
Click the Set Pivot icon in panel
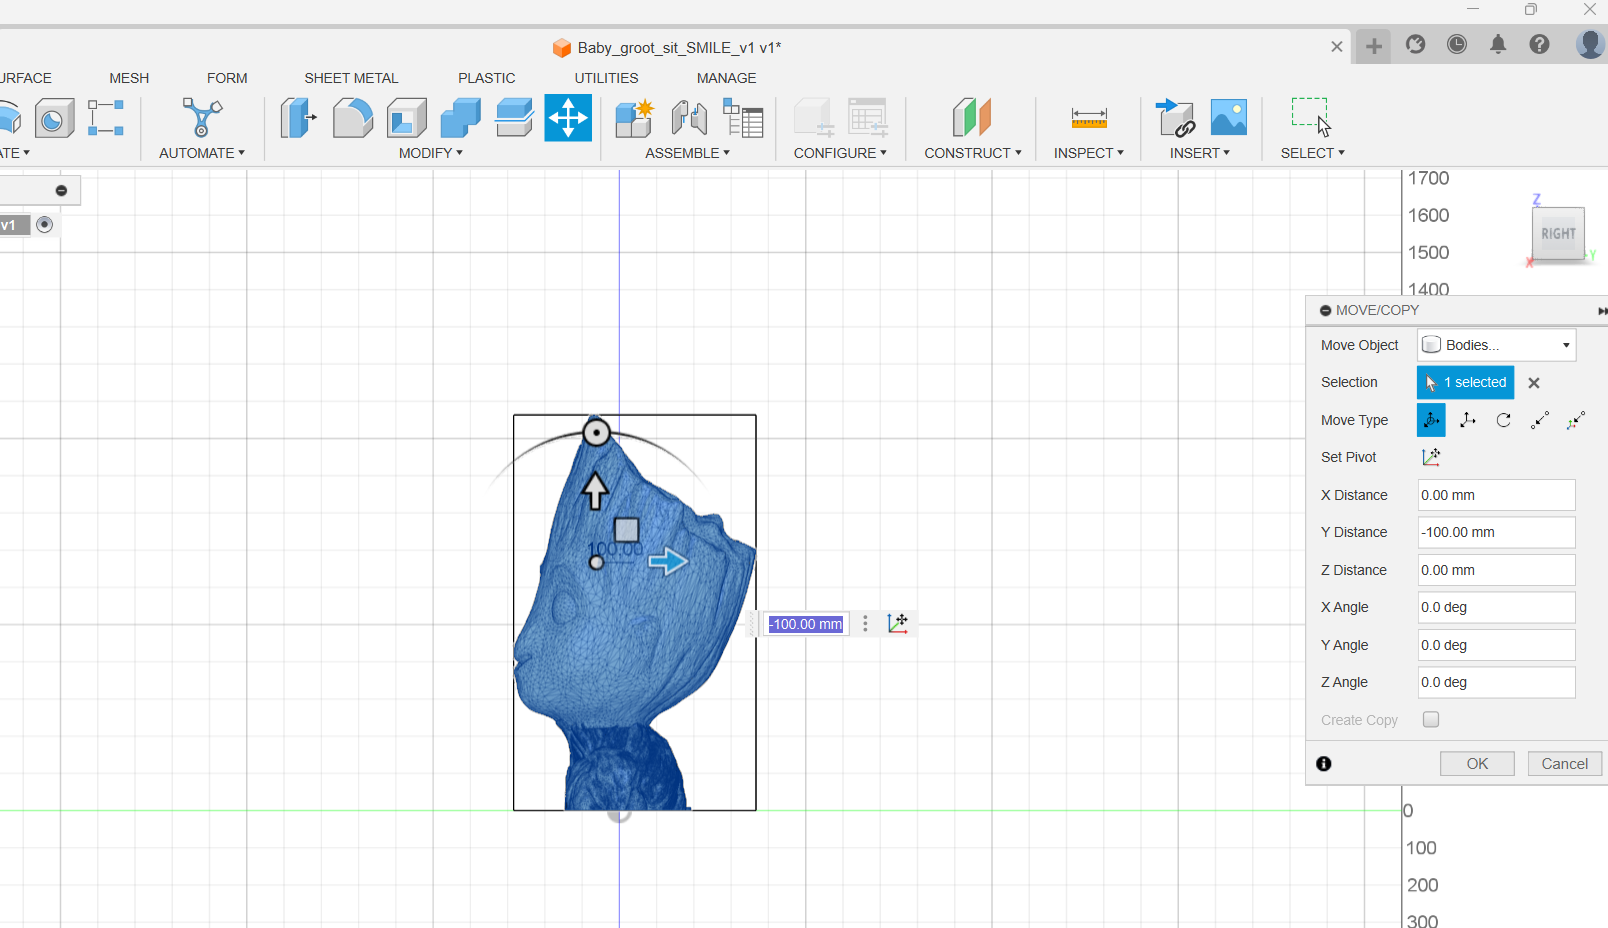[1431, 457]
